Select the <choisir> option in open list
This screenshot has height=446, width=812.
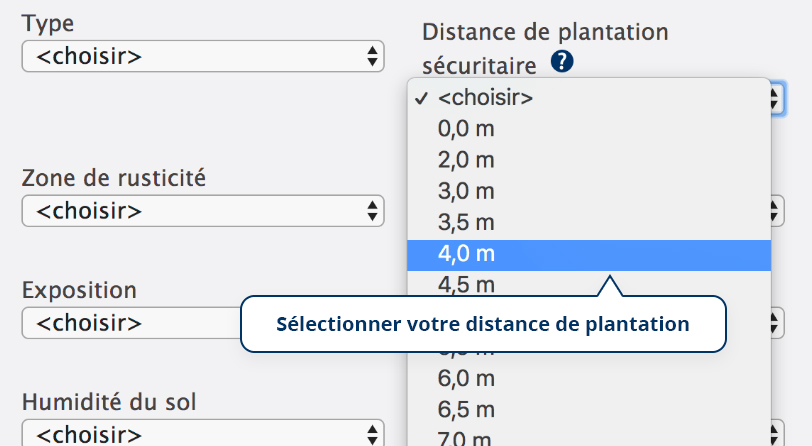pyautogui.click(x=485, y=98)
